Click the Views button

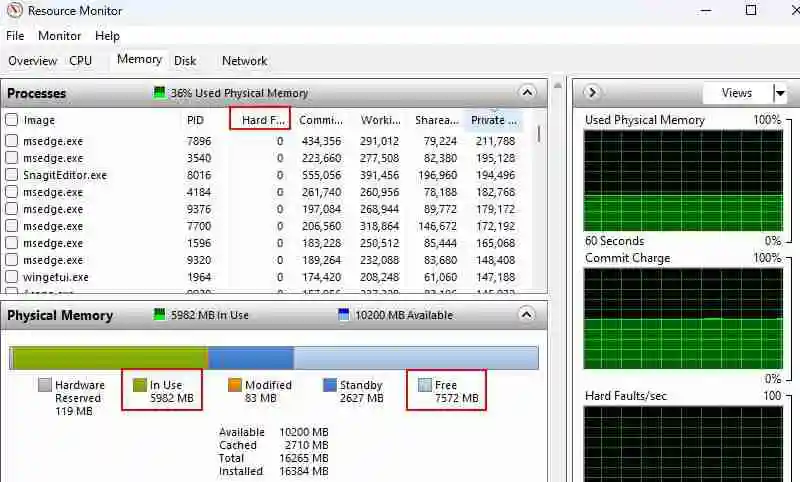point(737,93)
